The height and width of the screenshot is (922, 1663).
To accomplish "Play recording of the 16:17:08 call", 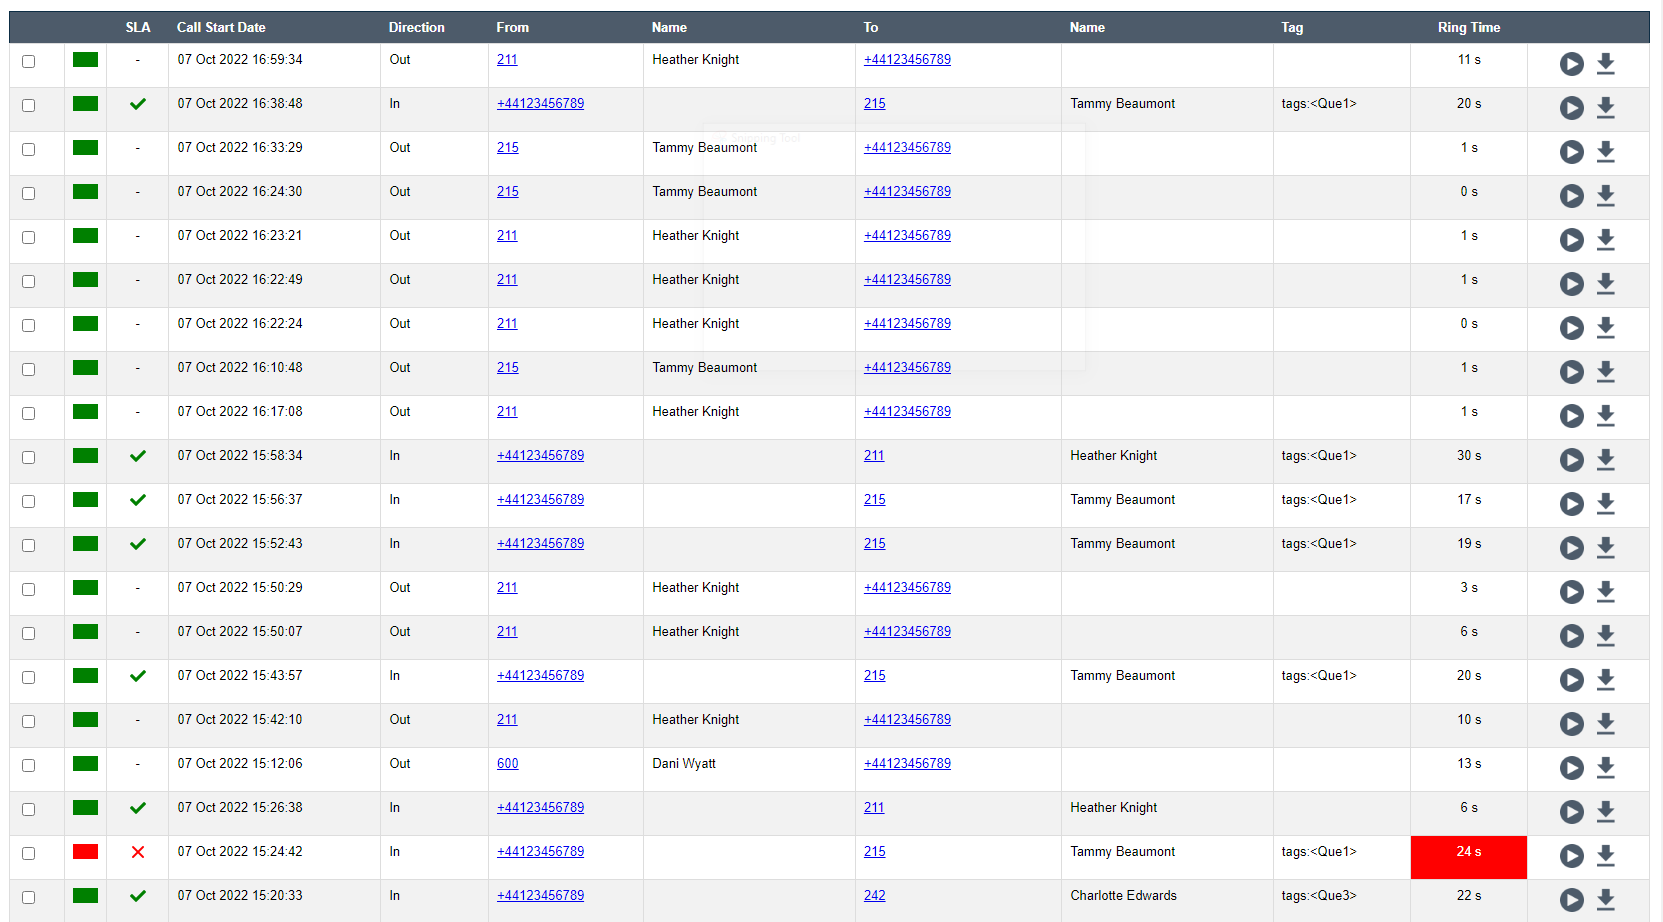I will point(1571,416).
